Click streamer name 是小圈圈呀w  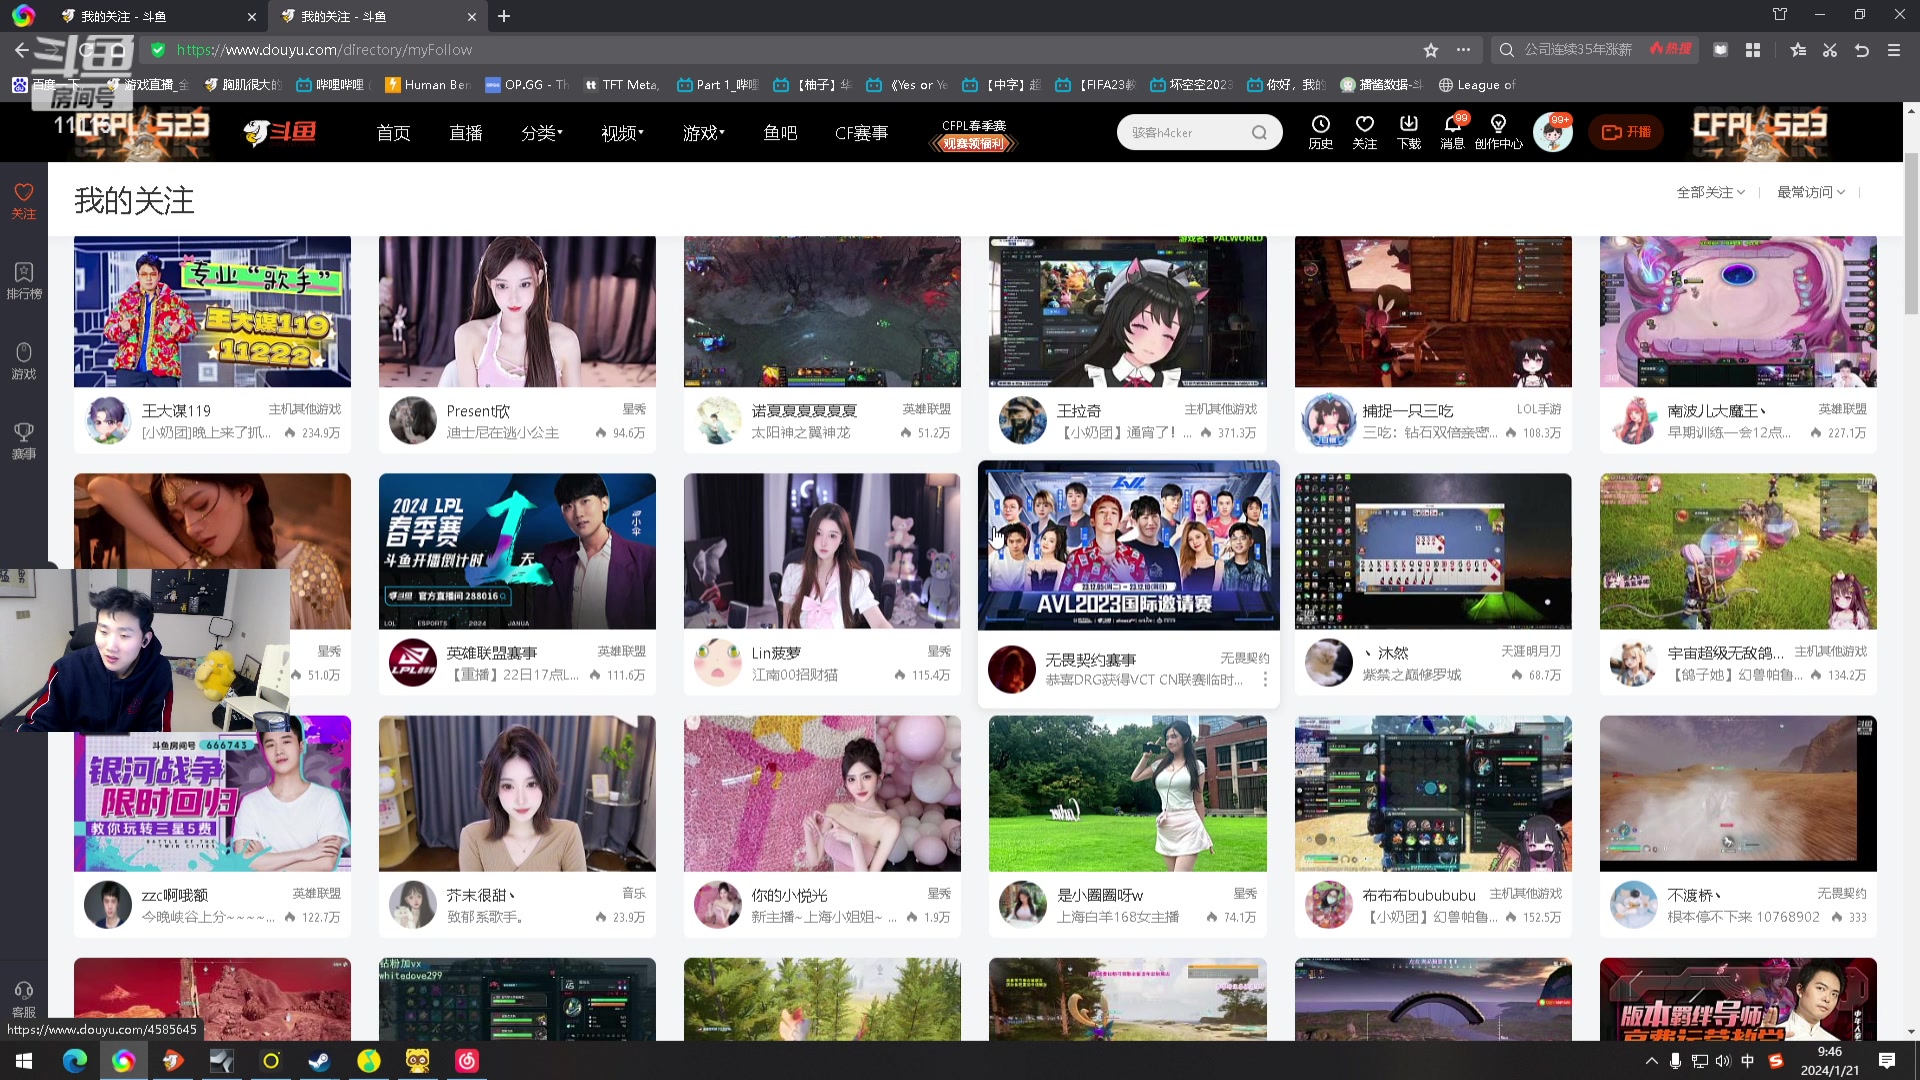(x=1100, y=895)
